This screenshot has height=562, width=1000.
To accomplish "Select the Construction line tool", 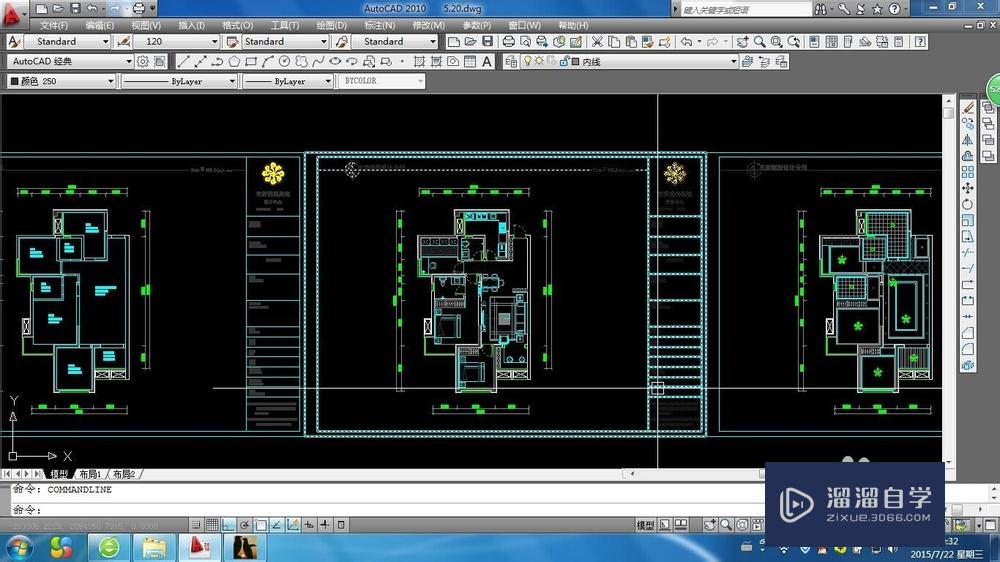I will point(200,61).
